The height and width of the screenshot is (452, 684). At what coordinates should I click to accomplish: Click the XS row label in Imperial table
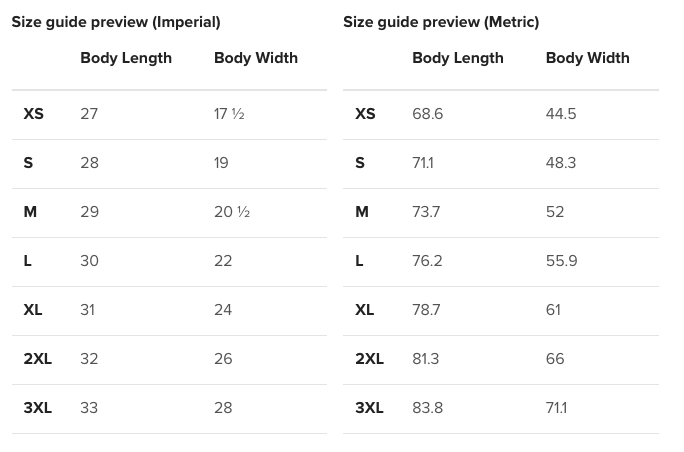pyautogui.click(x=34, y=114)
